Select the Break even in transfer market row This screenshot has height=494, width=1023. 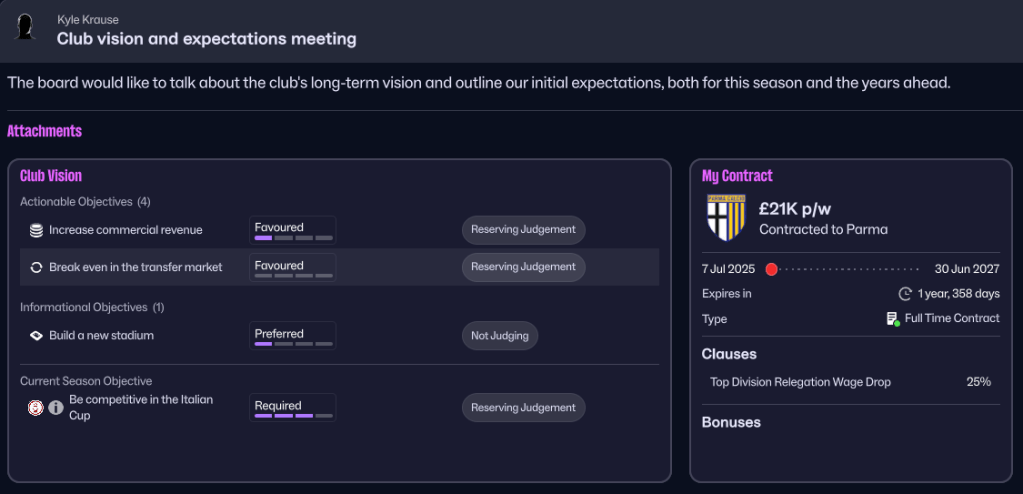136,267
